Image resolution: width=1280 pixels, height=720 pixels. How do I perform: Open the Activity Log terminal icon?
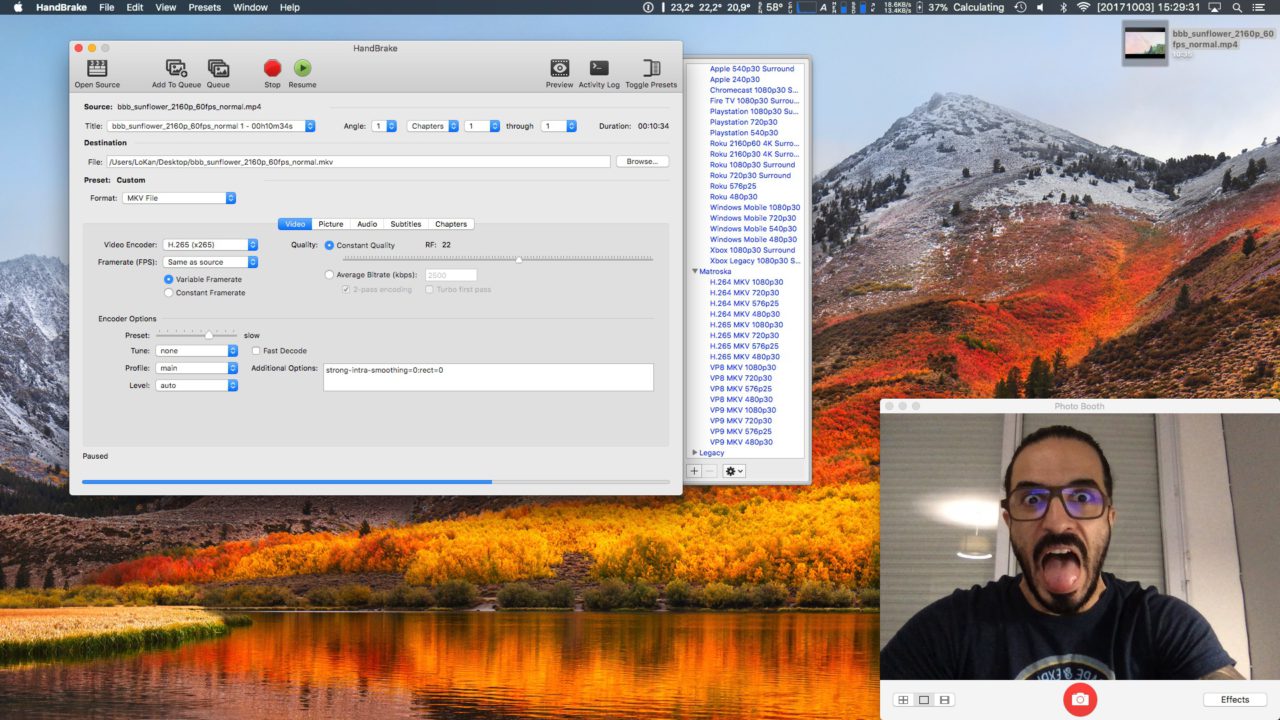[599, 69]
